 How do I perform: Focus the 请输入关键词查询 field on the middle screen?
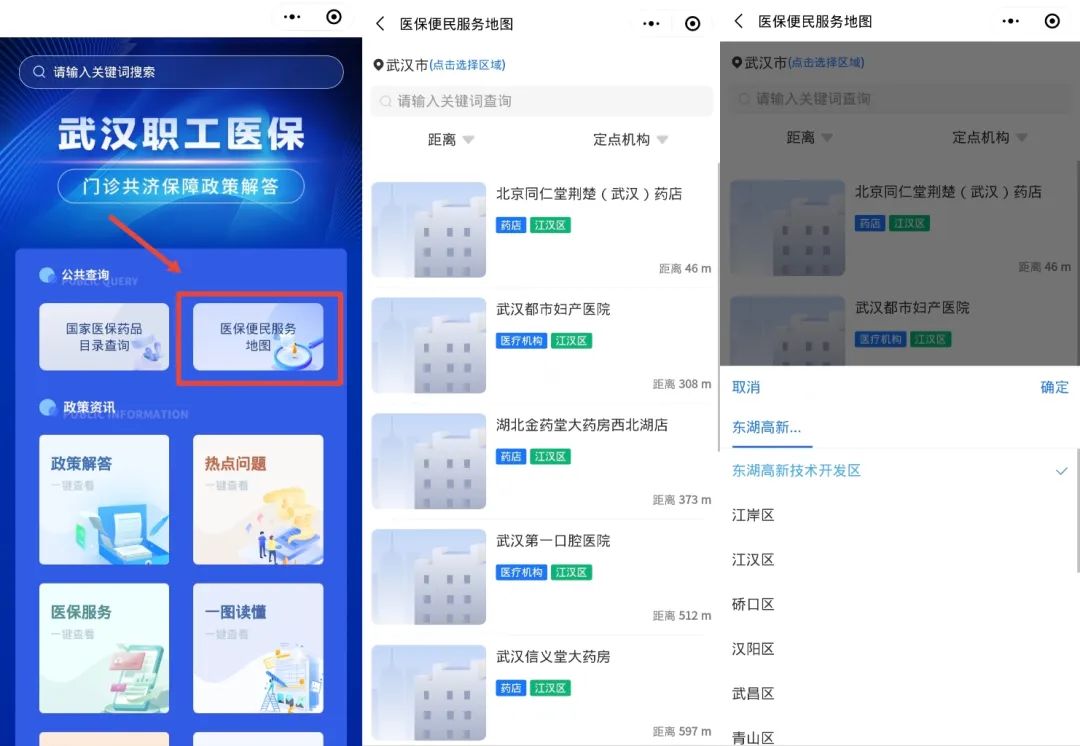[541, 101]
